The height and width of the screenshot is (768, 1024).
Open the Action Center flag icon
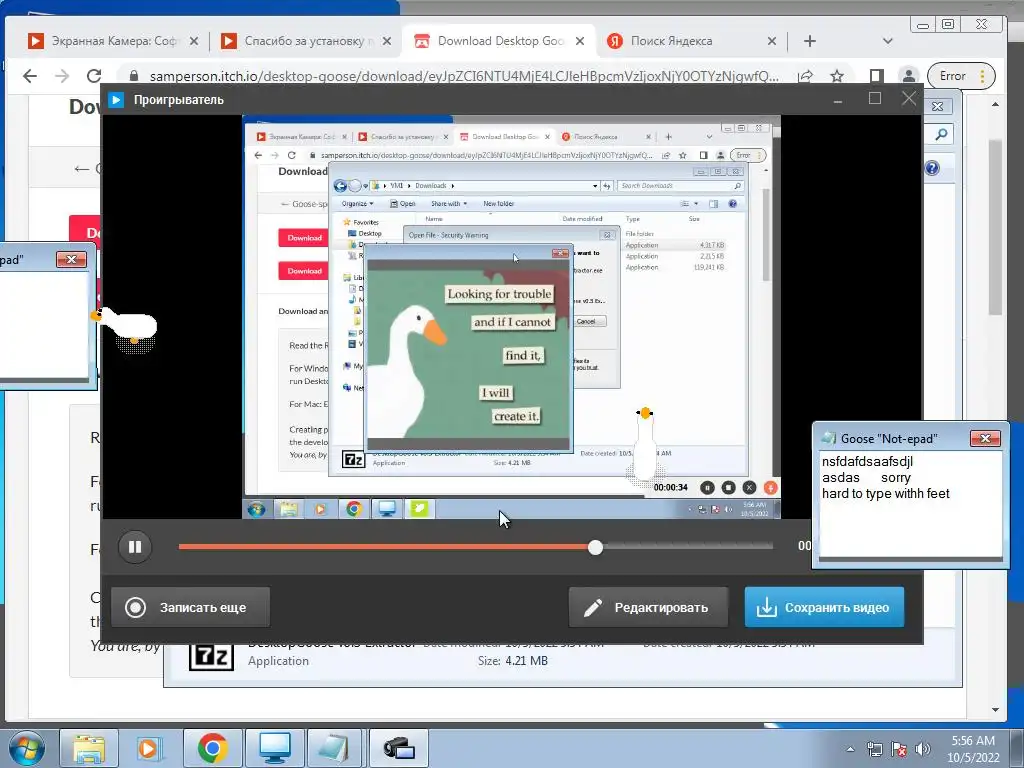point(899,749)
